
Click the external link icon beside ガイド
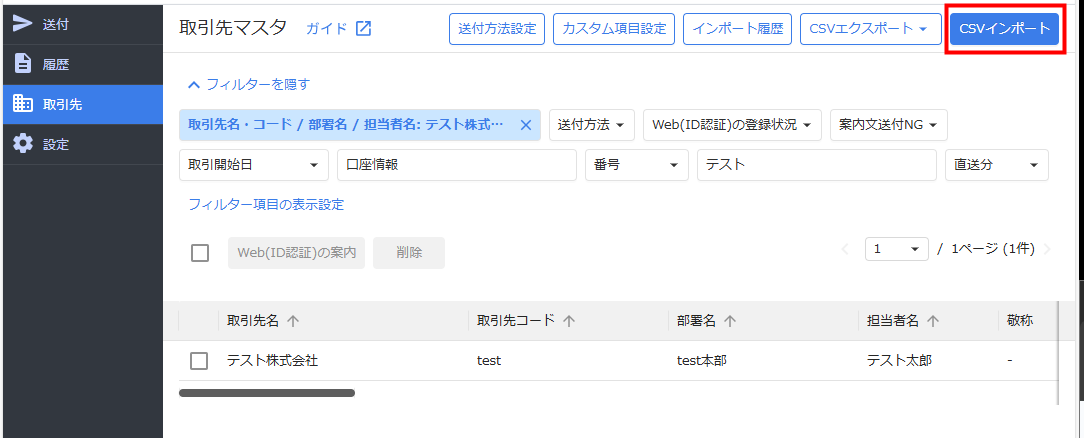coord(363,29)
